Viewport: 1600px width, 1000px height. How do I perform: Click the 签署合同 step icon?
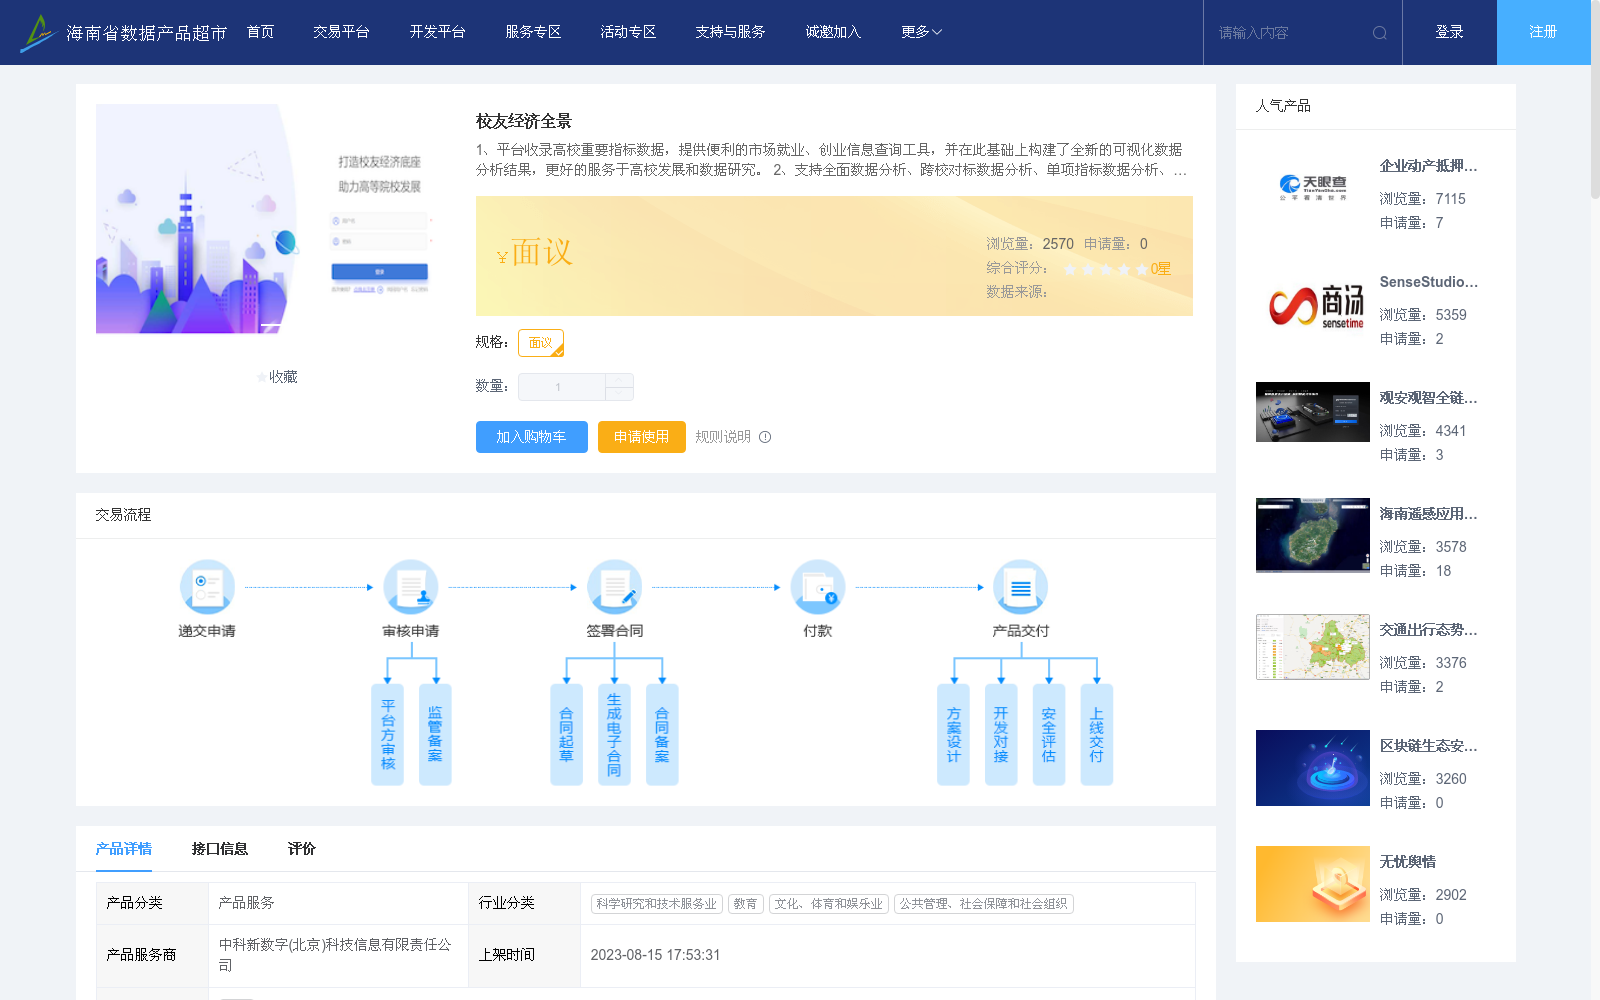pyautogui.click(x=614, y=587)
